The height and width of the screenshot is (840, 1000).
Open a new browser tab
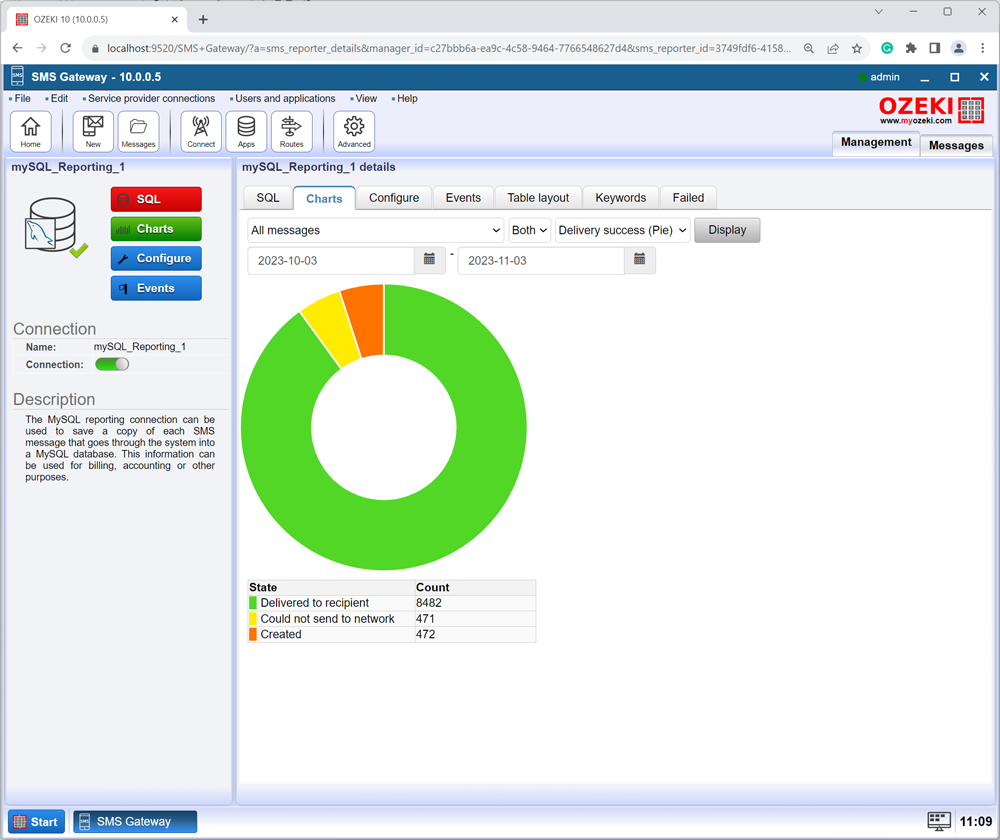pos(203,19)
